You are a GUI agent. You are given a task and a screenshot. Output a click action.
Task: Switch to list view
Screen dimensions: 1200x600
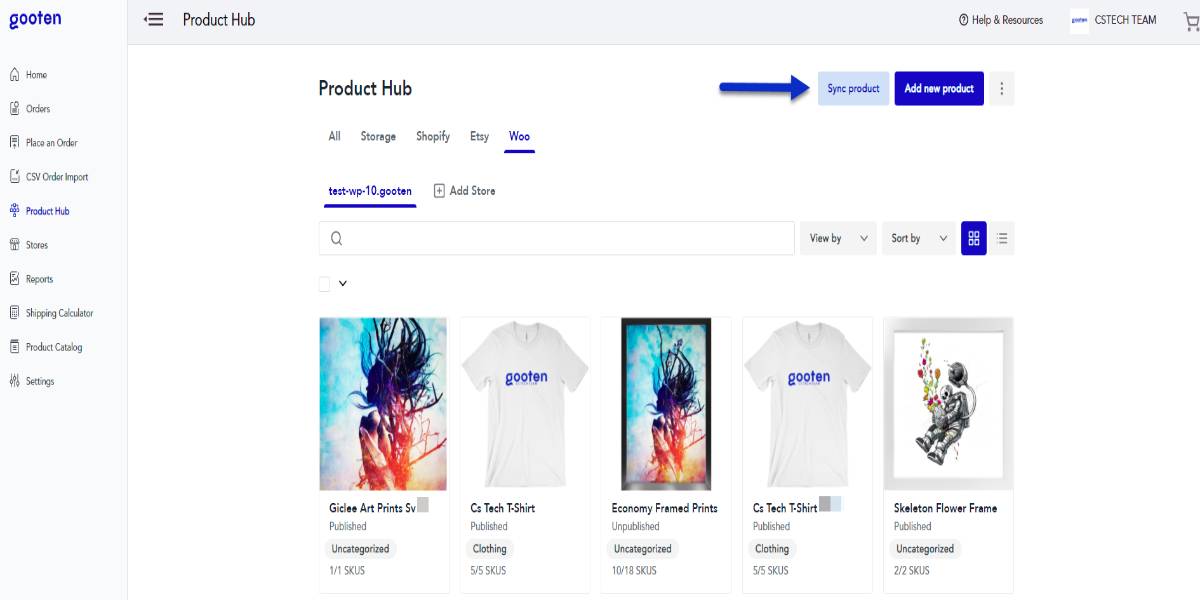click(1002, 238)
